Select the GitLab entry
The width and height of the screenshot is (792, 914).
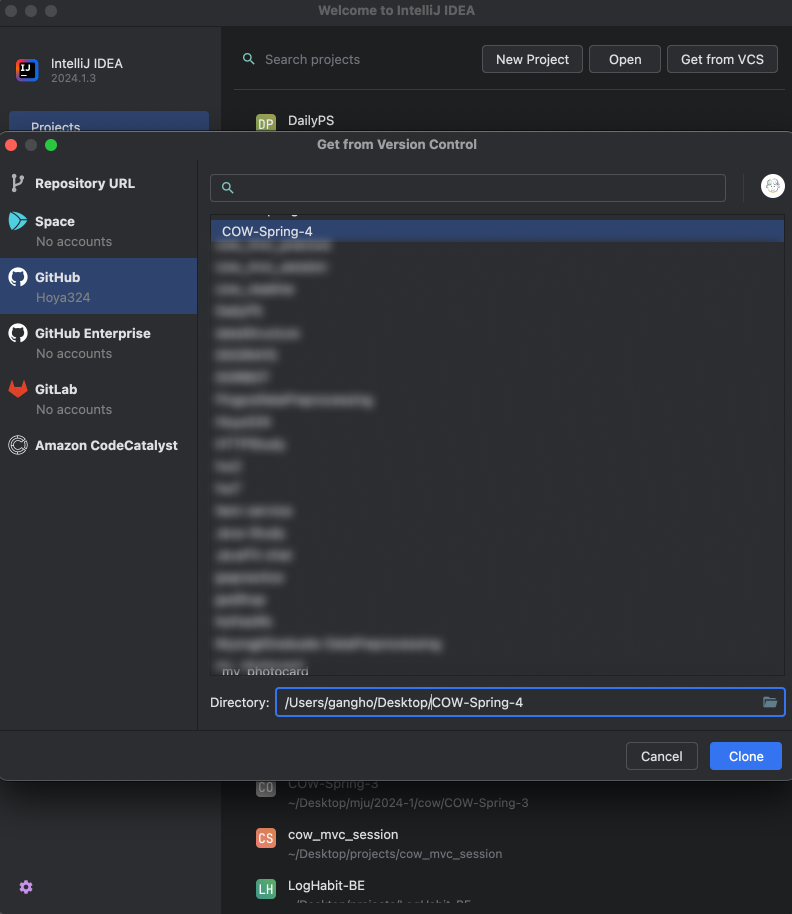tap(98, 399)
